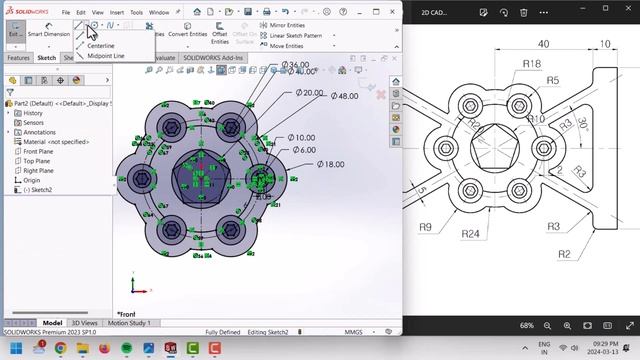Open the File menu
This screenshot has height=360, width=640.
pyautogui.click(x=66, y=12)
